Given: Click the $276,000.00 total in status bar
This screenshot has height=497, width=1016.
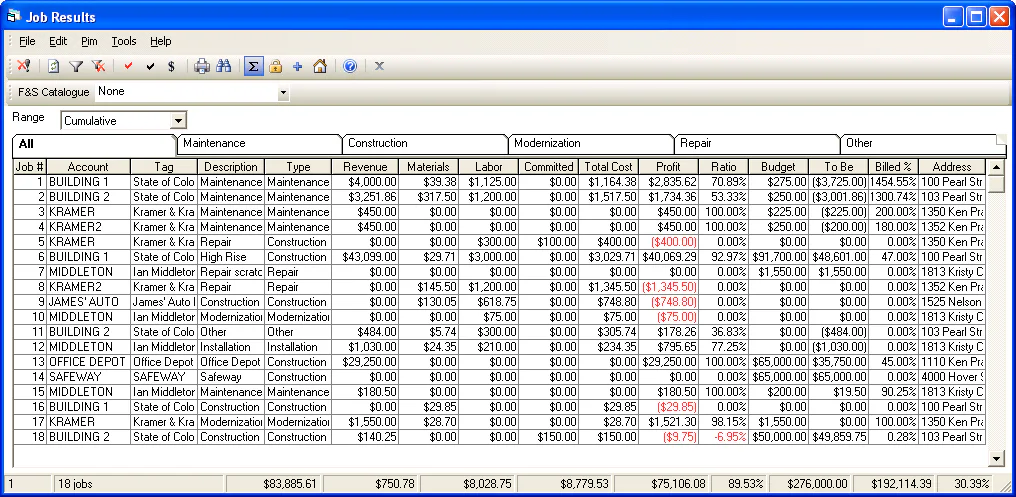Looking at the screenshot, I should click(810, 483).
